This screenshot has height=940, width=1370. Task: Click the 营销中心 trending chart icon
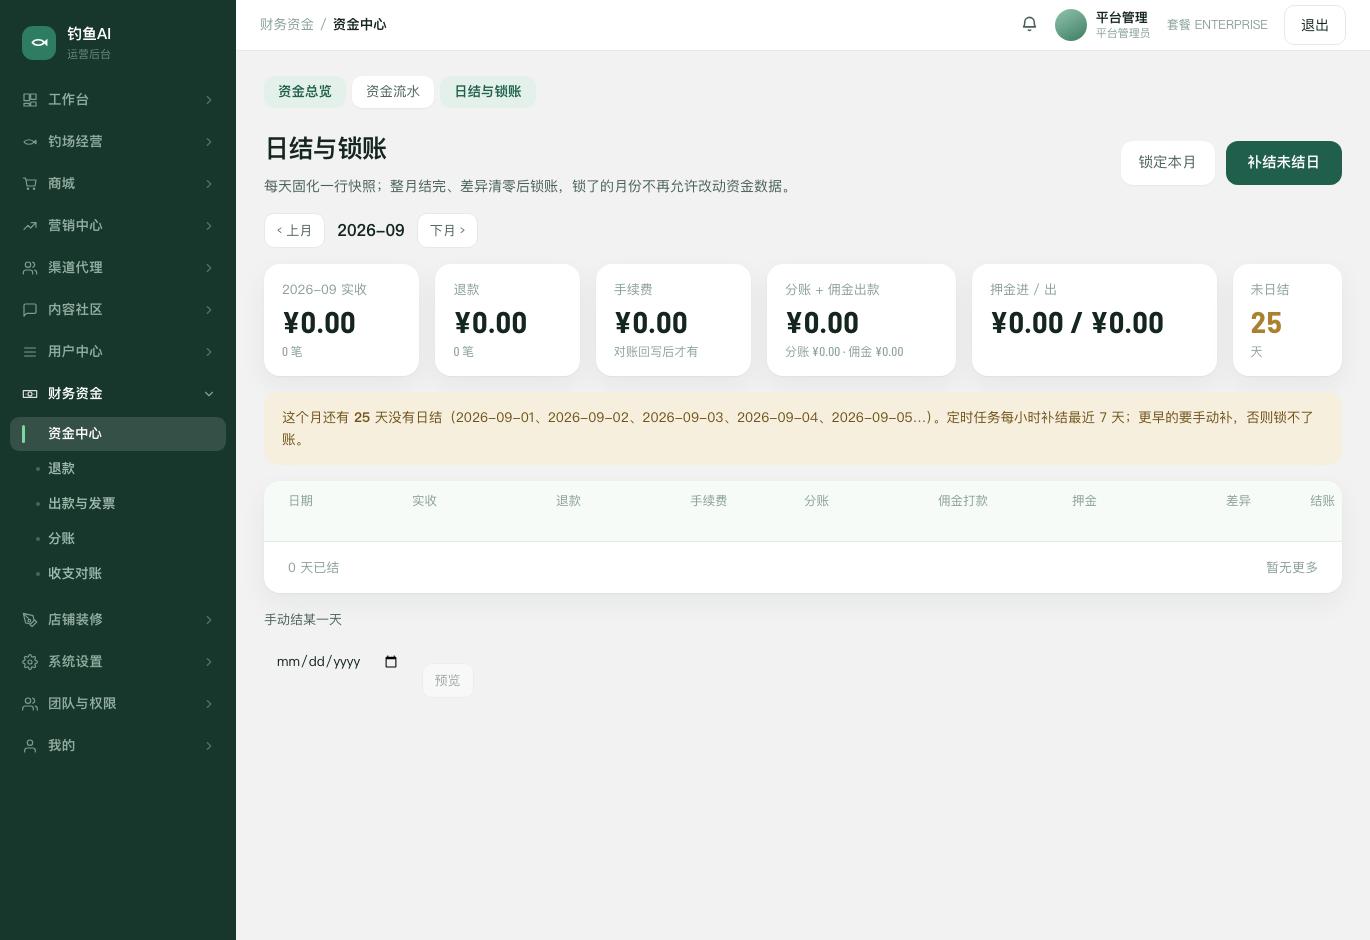click(30, 226)
